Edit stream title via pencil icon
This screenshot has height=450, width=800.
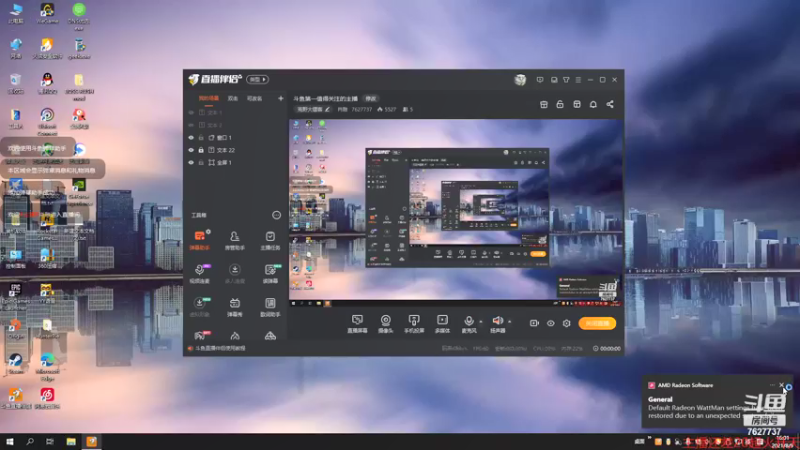click(328, 109)
